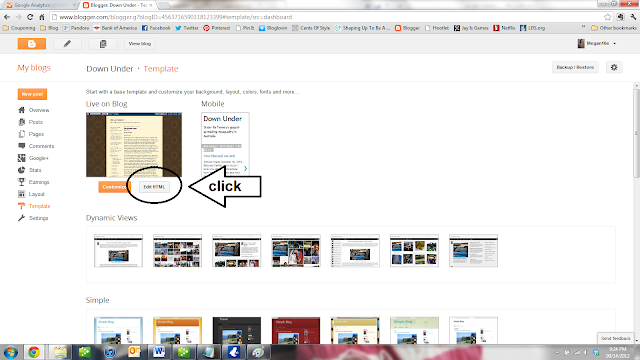This screenshot has width=640, height=360.
Task: Click the Google+ icon in sidebar
Action: pos(22,158)
